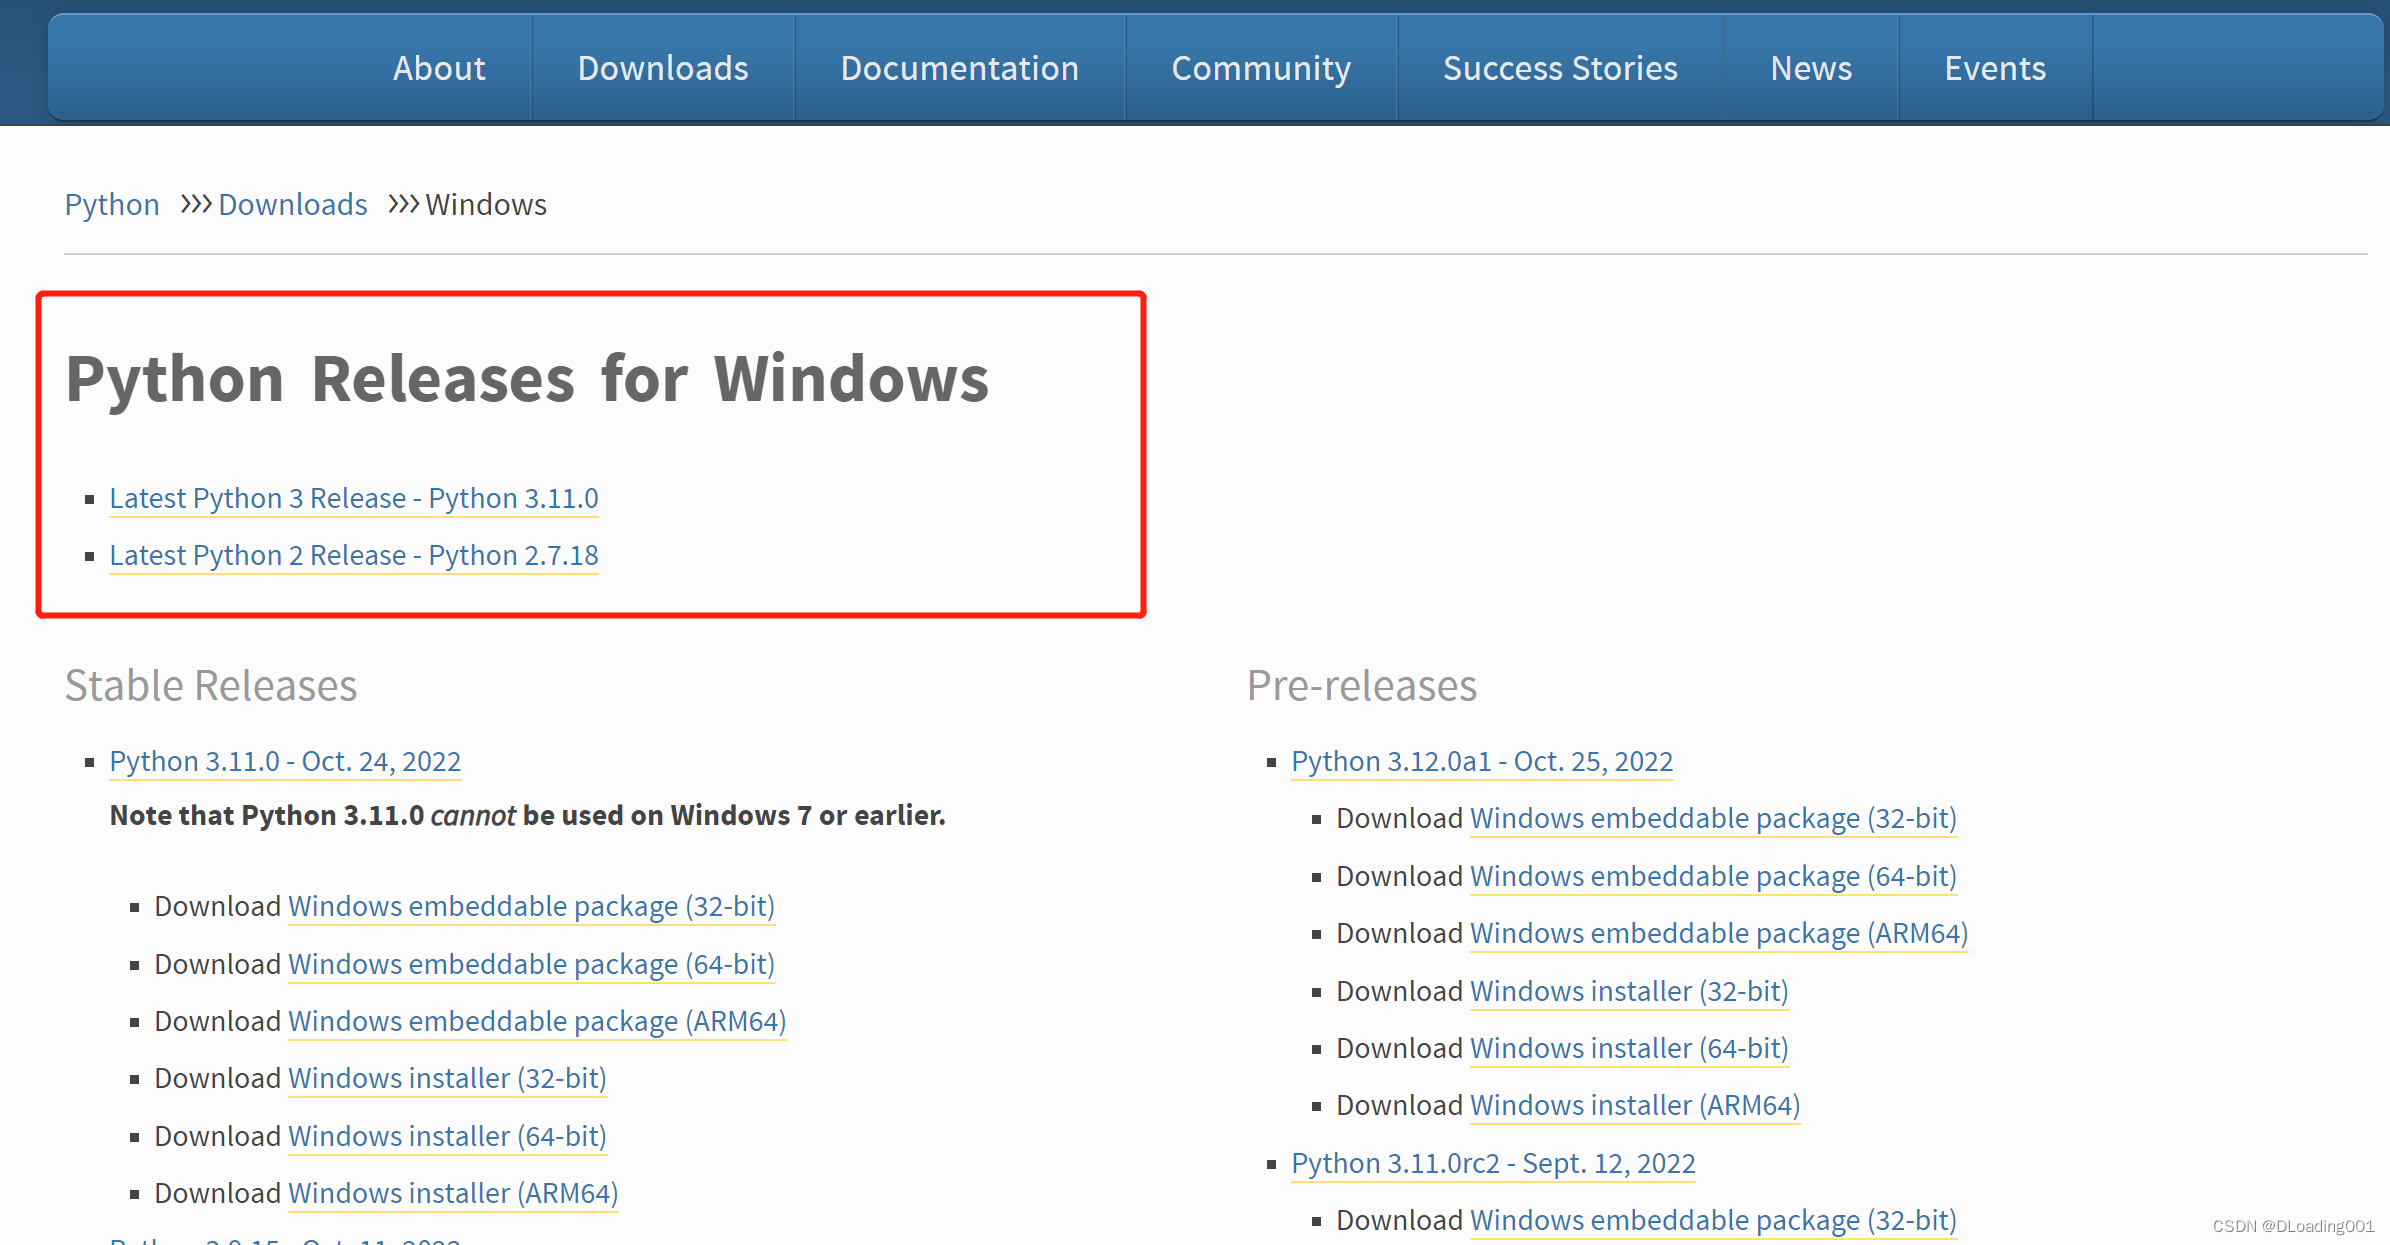The height and width of the screenshot is (1245, 2390).
Task: Open the Downloads navigation menu
Action: (x=662, y=68)
